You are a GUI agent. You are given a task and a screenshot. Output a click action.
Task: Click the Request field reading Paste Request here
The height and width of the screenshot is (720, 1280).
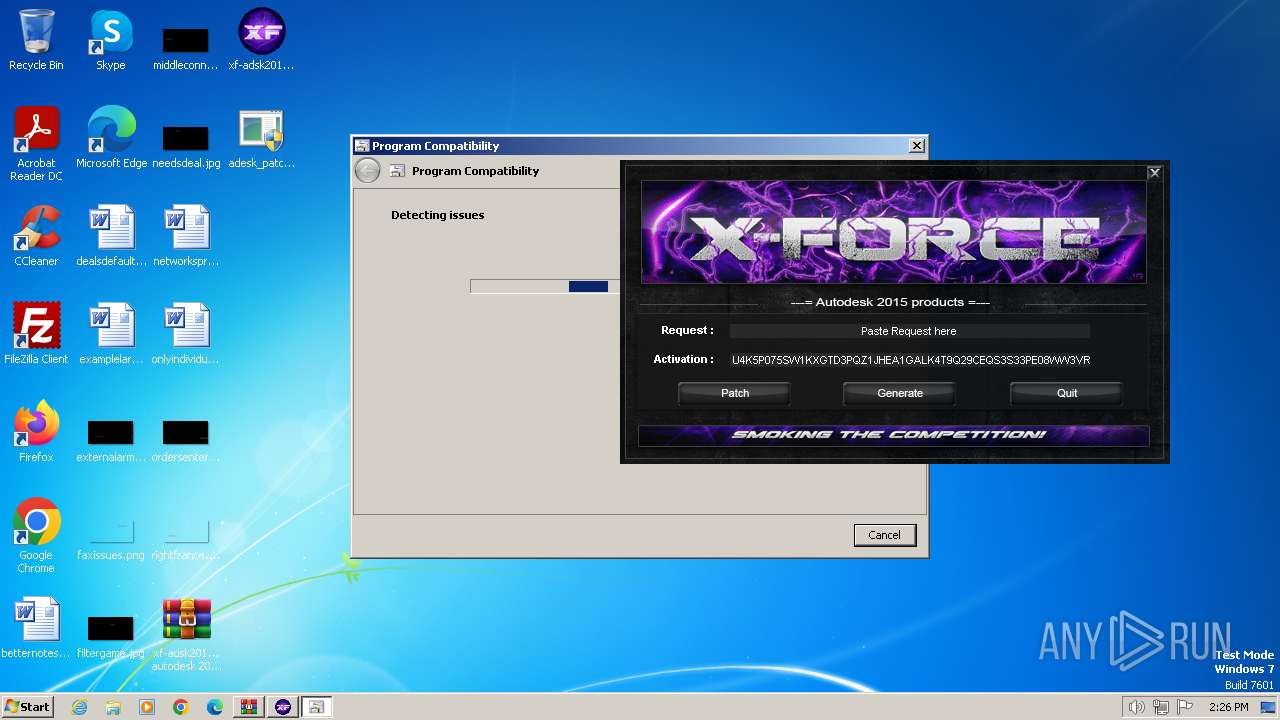(x=909, y=331)
